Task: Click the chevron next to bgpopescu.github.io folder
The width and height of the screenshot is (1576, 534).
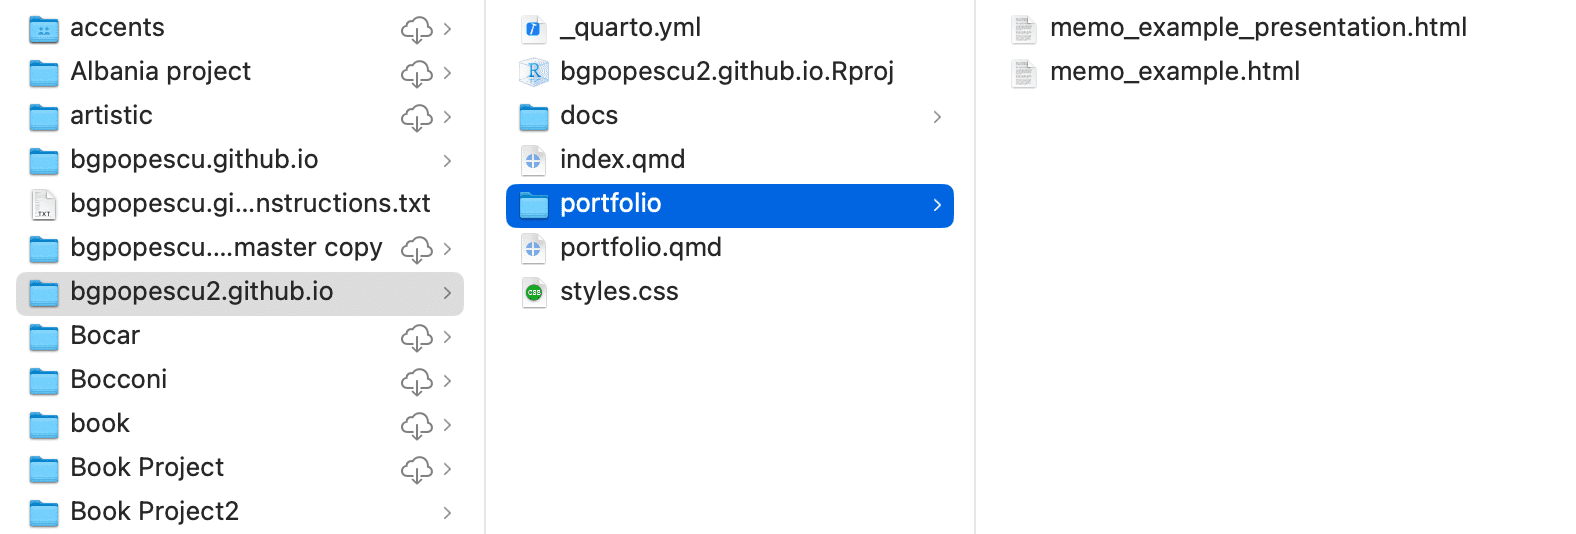Action: coord(447,161)
